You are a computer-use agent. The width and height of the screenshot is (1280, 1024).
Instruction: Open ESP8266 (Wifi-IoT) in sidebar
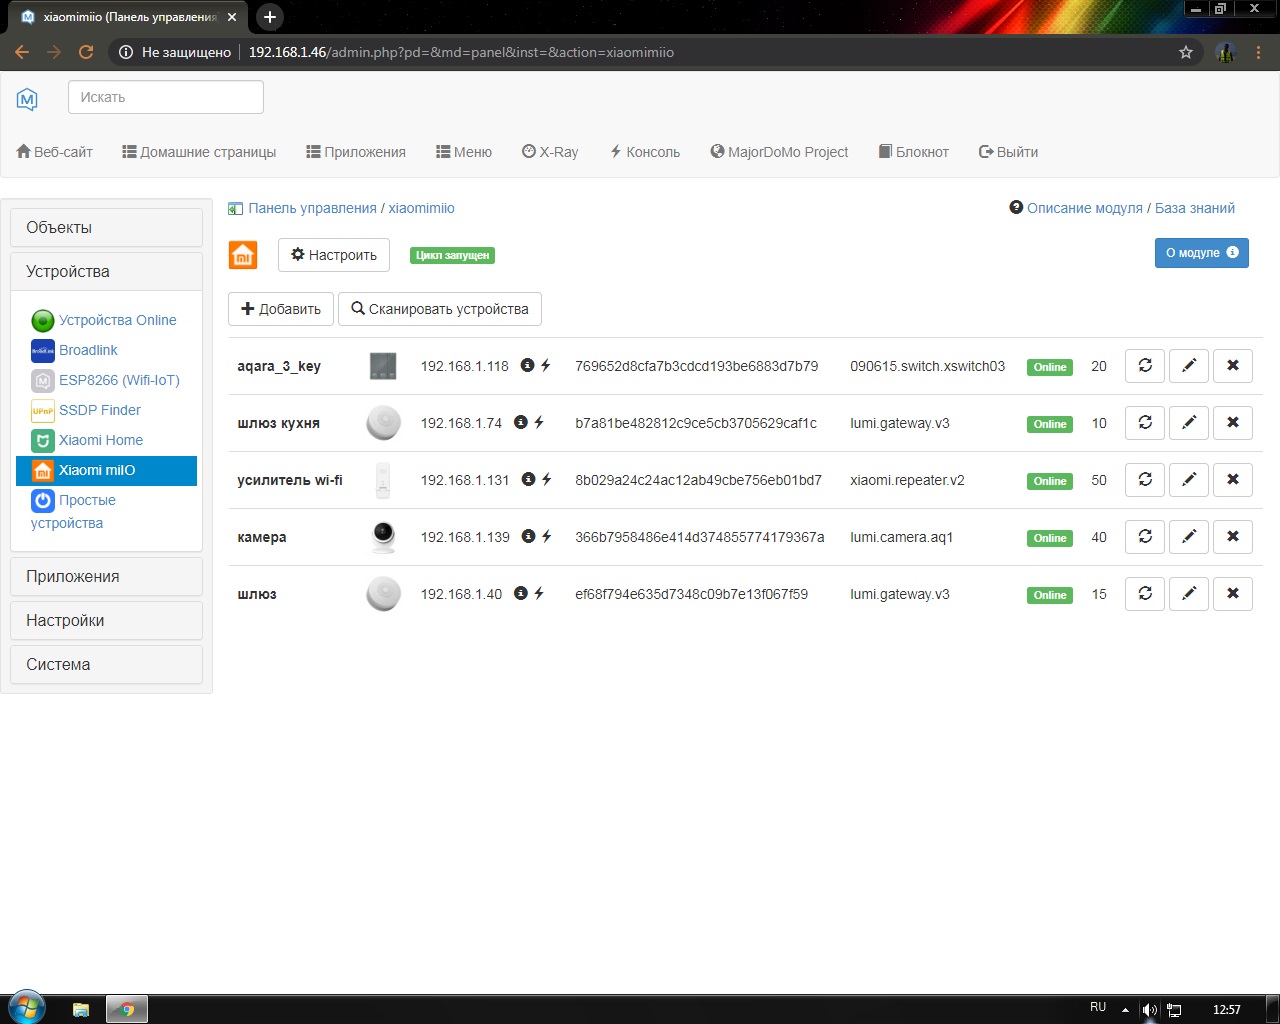tap(119, 380)
